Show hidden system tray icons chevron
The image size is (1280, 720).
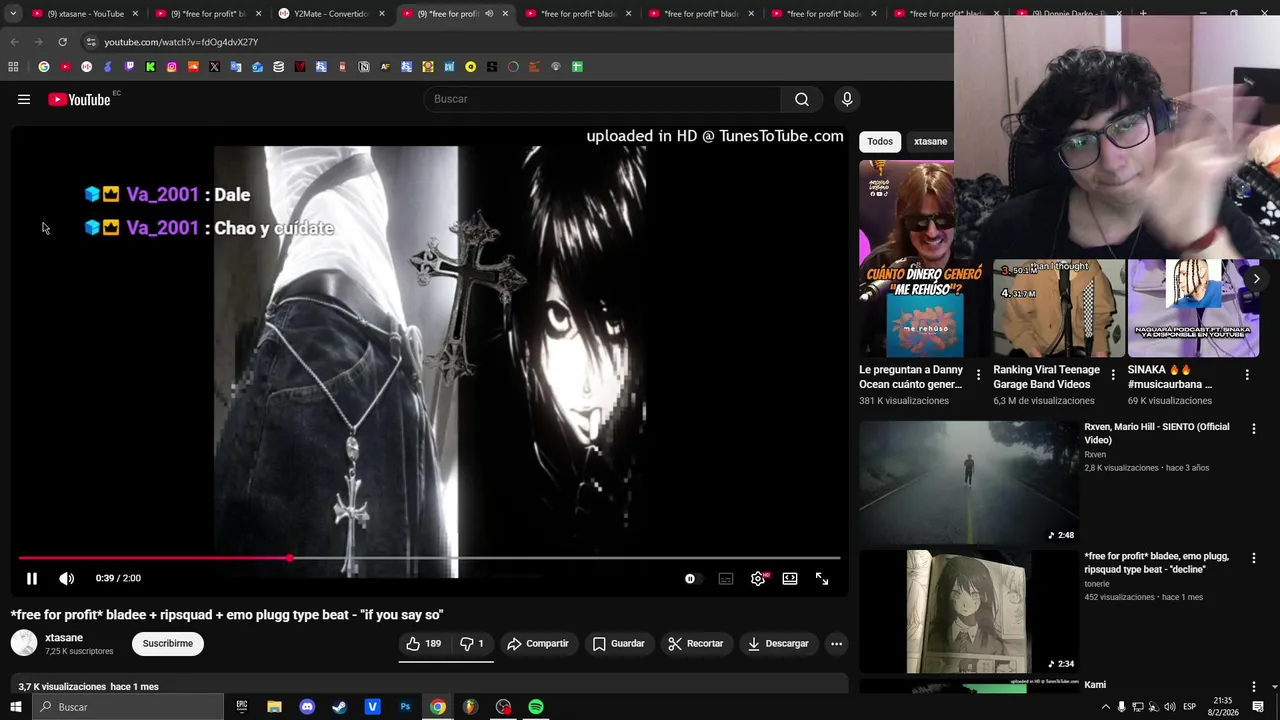click(1105, 707)
